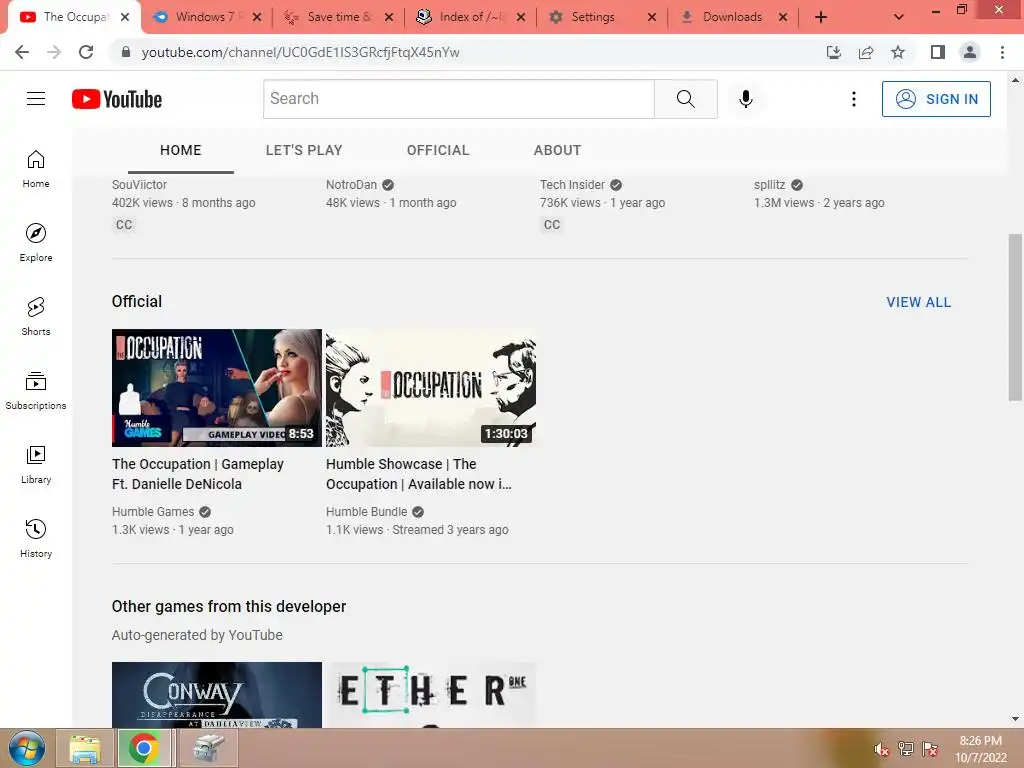
Task: Click the address bar URL
Action: 300,52
